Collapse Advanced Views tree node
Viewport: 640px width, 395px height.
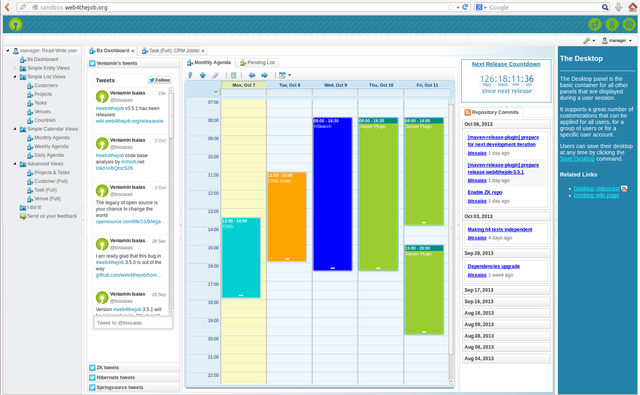15,164
